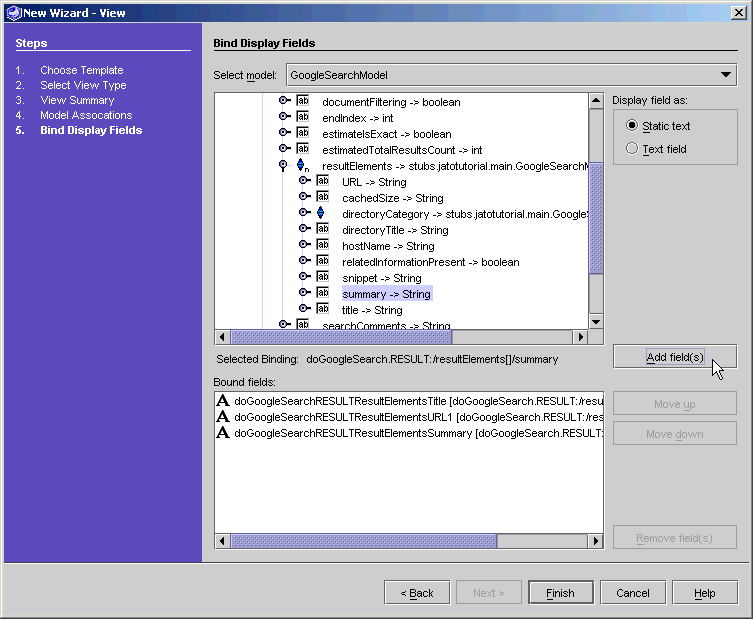Click the 'ab' icon beside hostName
This screenshot has height=619, width=753.
pos(323,244)
